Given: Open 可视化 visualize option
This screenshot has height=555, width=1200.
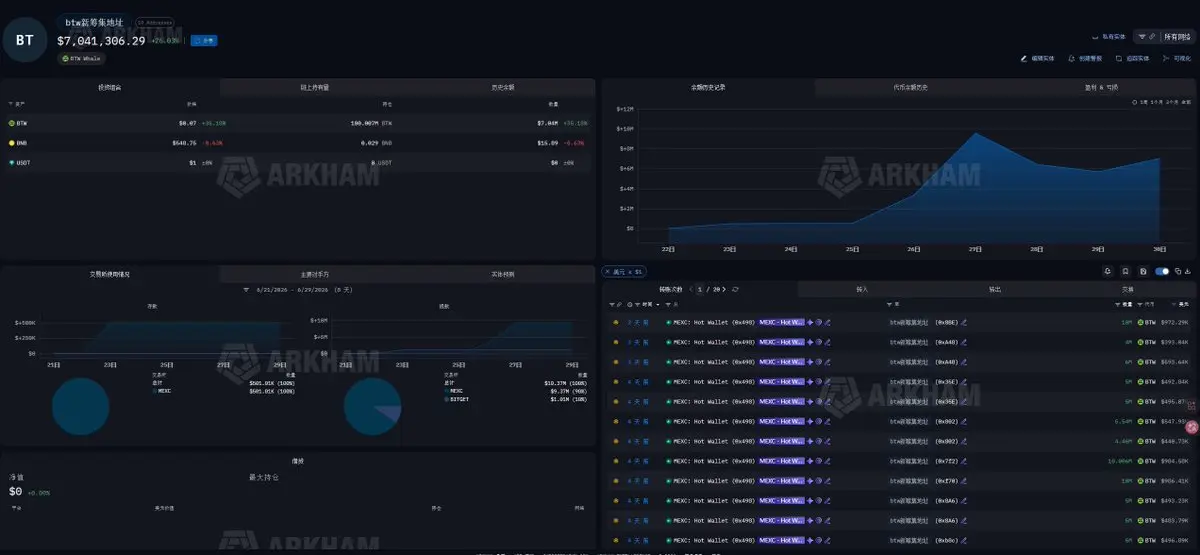Looking at the screenshot, I should click(1175, 59).
